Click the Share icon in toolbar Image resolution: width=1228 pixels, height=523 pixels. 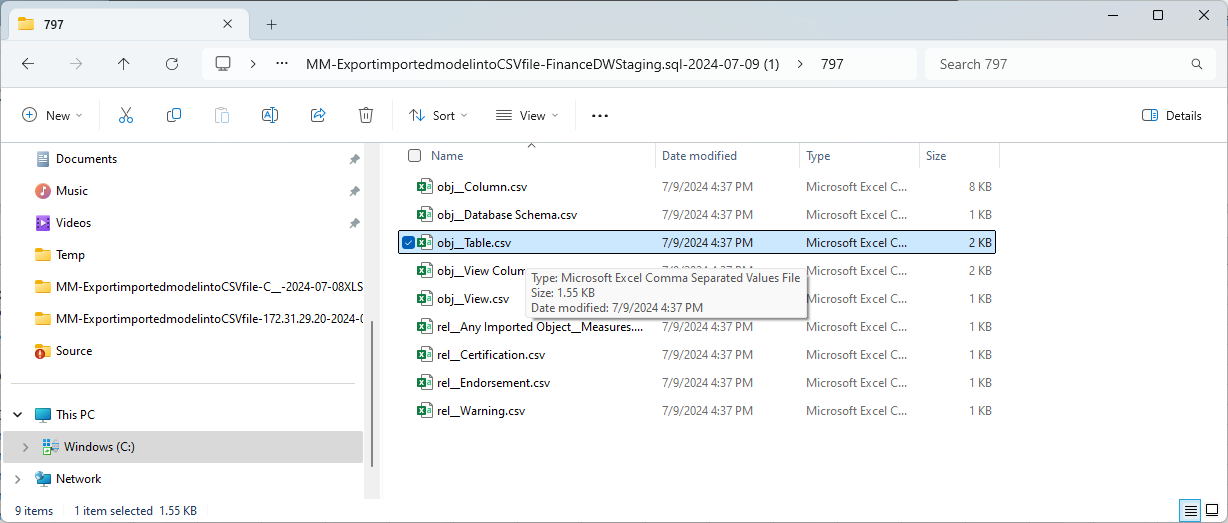coord(318,115)
